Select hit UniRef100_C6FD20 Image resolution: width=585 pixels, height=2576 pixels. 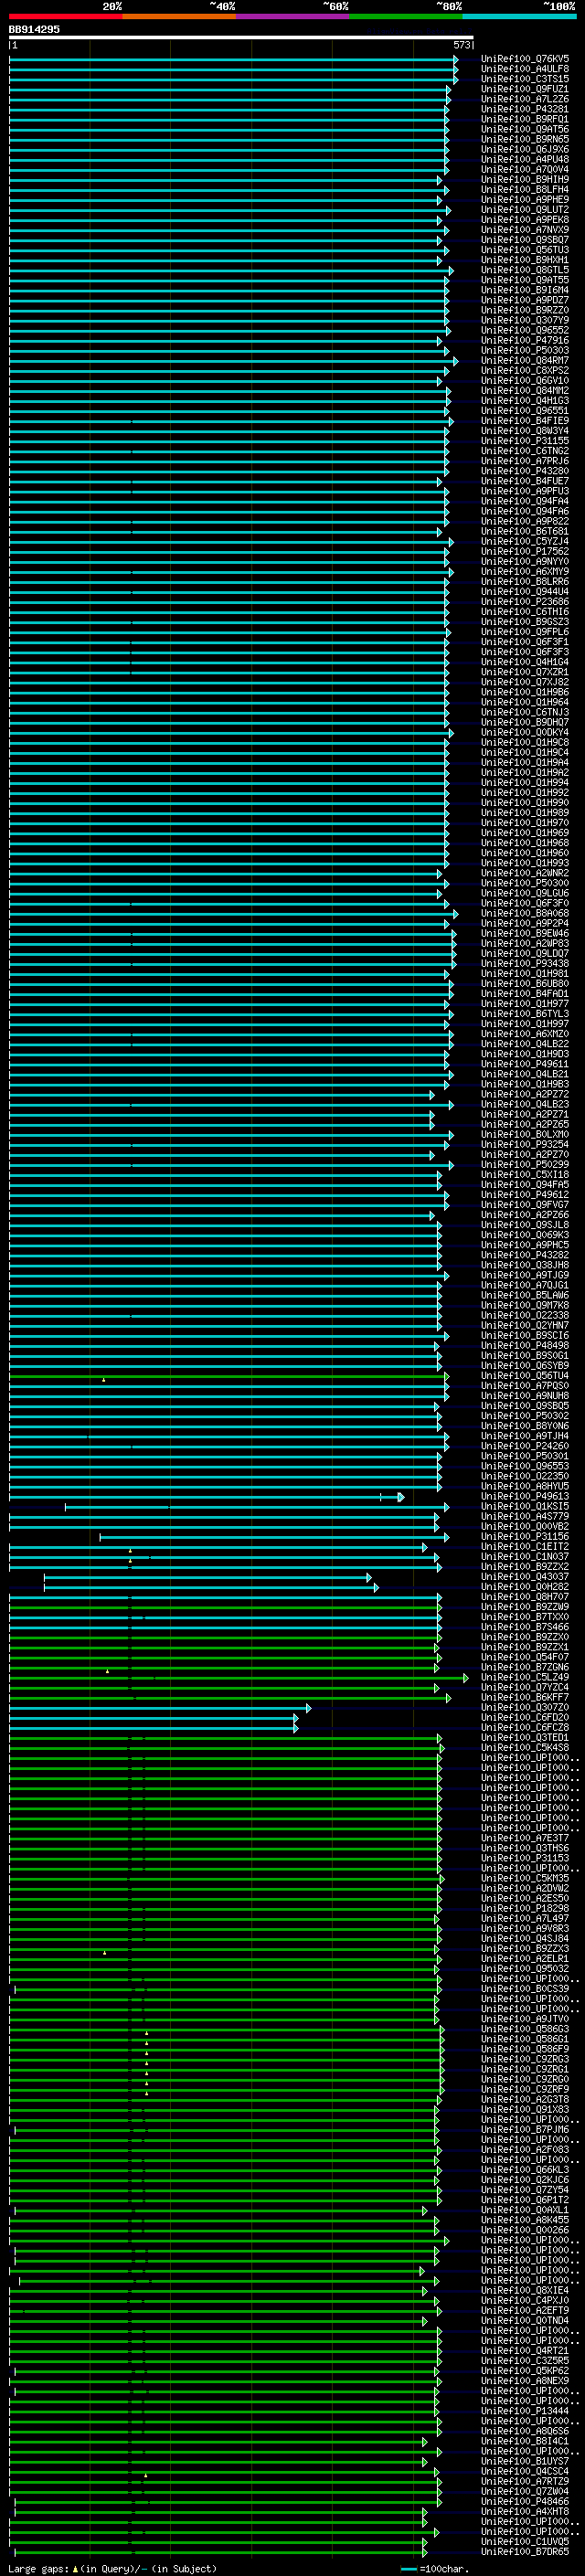[525, 1718]
